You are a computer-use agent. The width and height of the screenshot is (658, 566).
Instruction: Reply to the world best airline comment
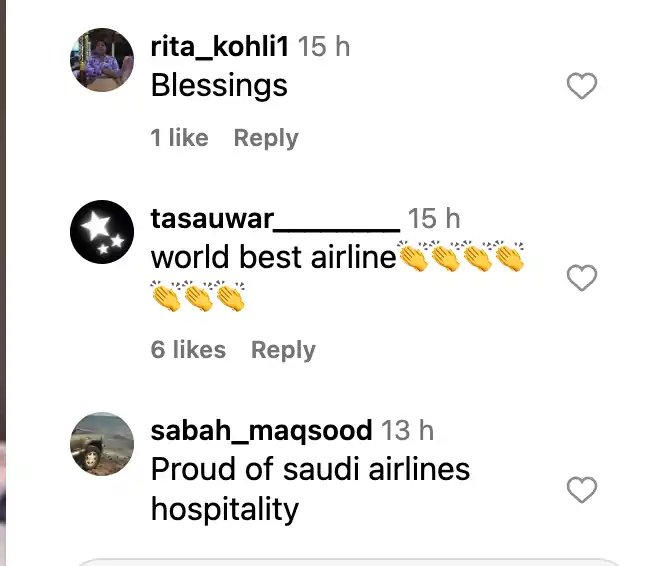[x=283, y=350]
